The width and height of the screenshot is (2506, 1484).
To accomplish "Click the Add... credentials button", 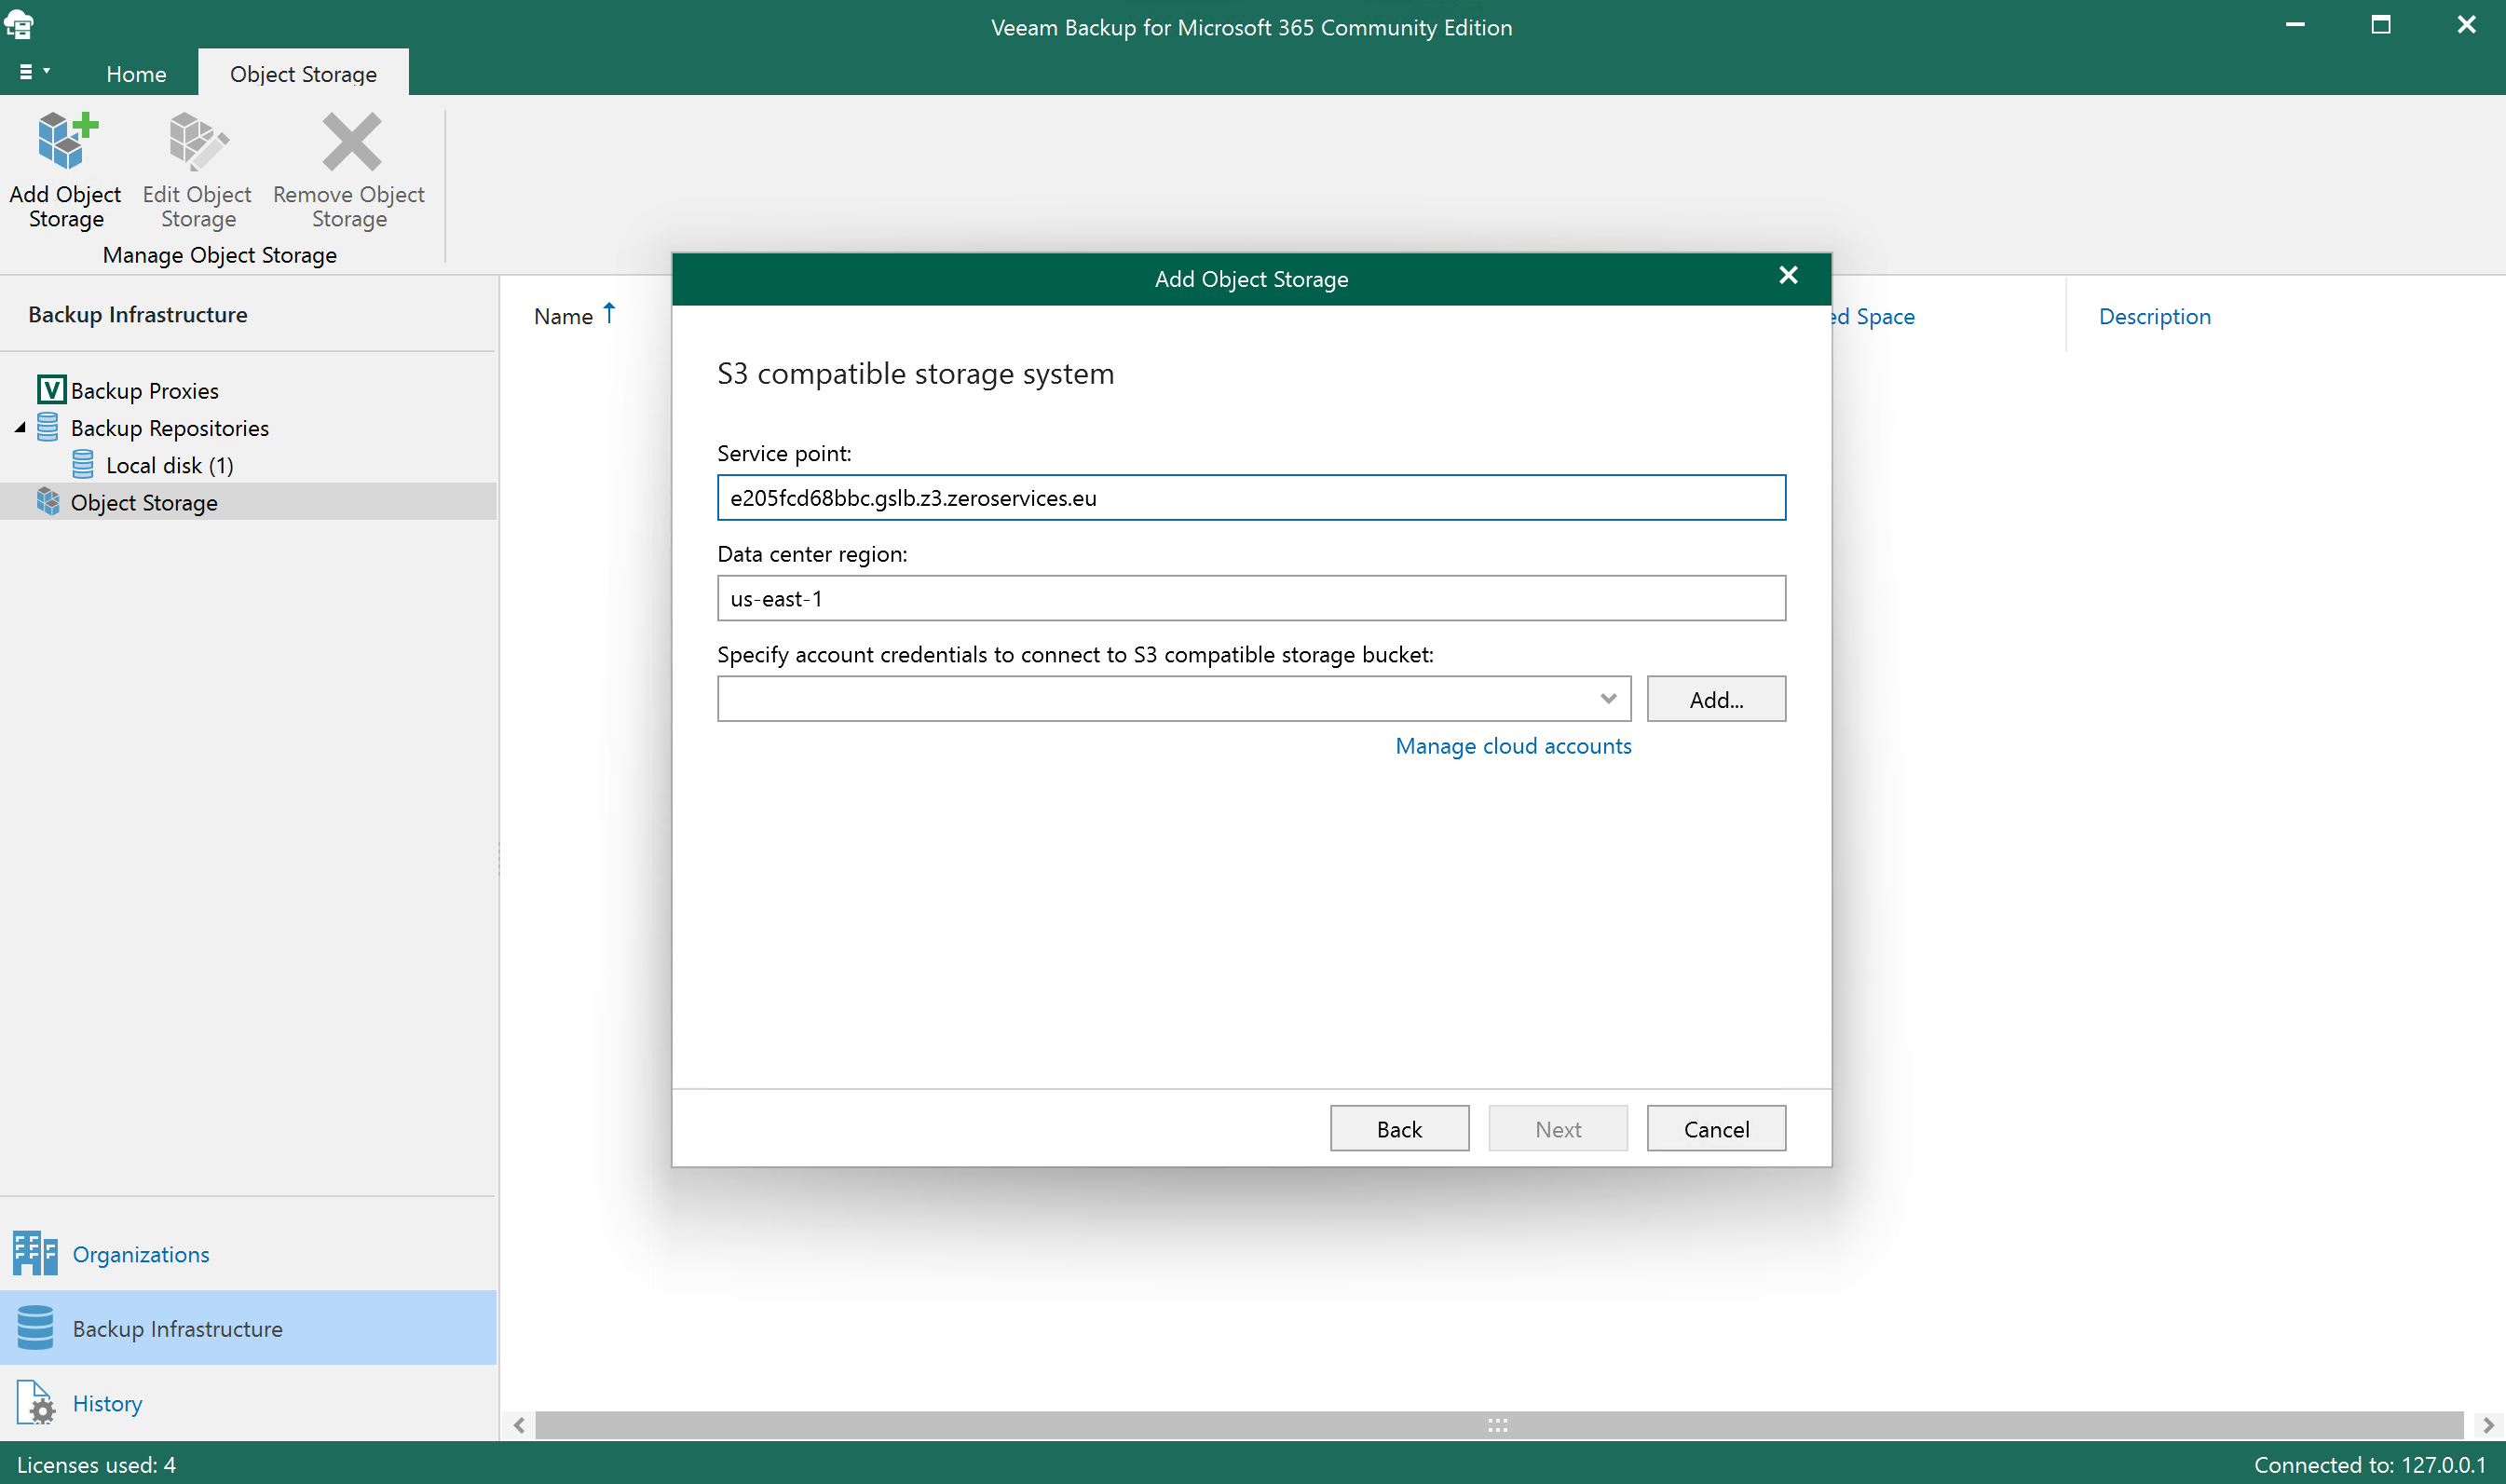I will [x=1715, y=698].
